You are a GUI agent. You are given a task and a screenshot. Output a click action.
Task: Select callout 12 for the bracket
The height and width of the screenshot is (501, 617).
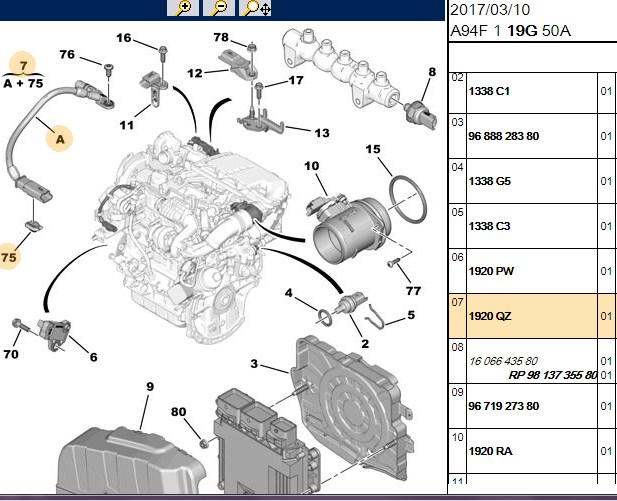[x=195, y=73]
